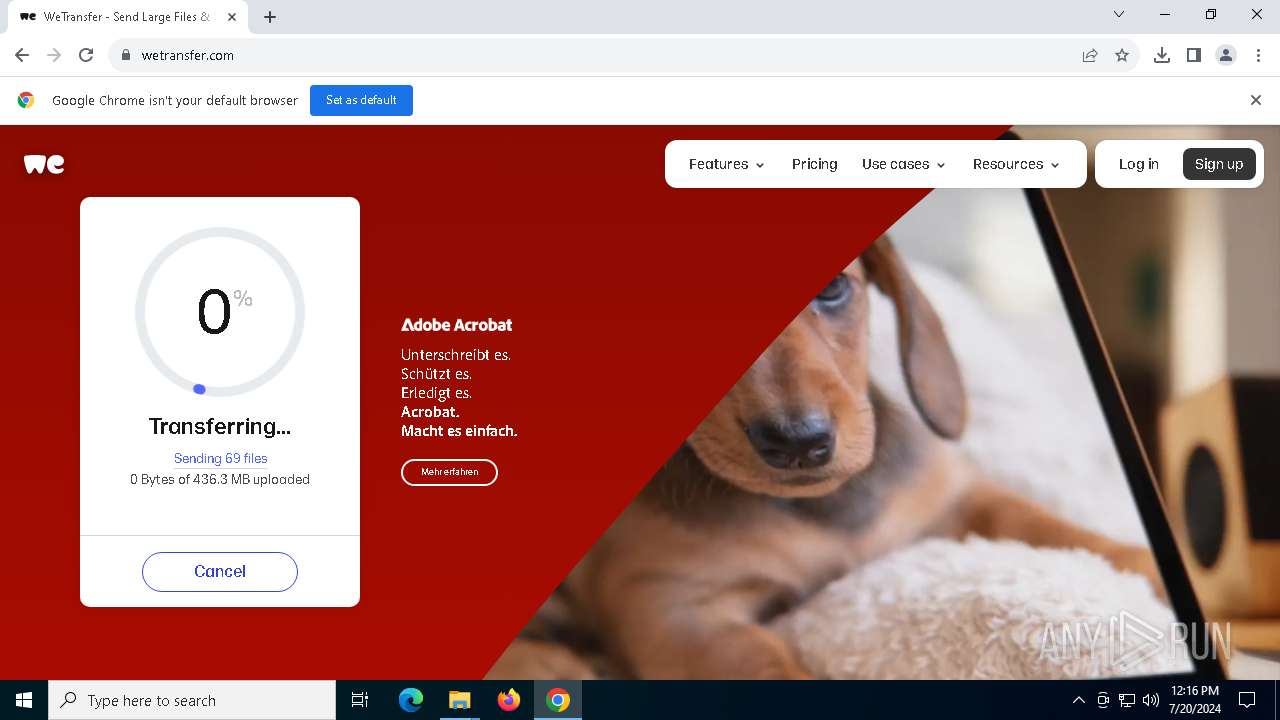Close the WeTransfer tab
Image resolution: width=1280 pixels, height=720 pixels.
point(232,17)
